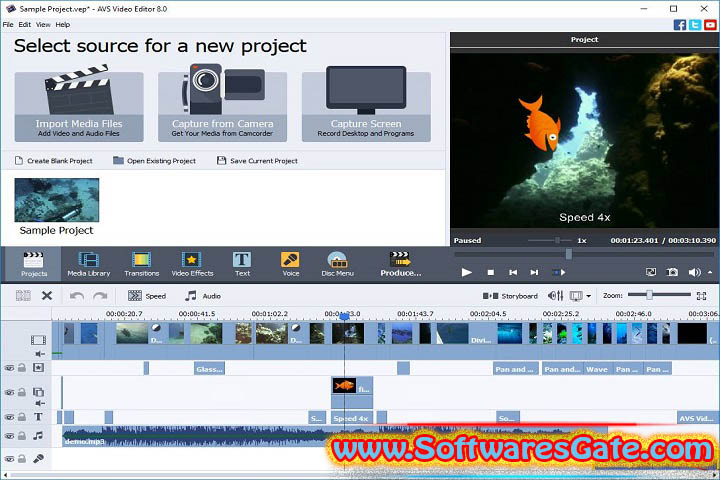Redo the last undone action
720x480 pixels.
point(100,296)
